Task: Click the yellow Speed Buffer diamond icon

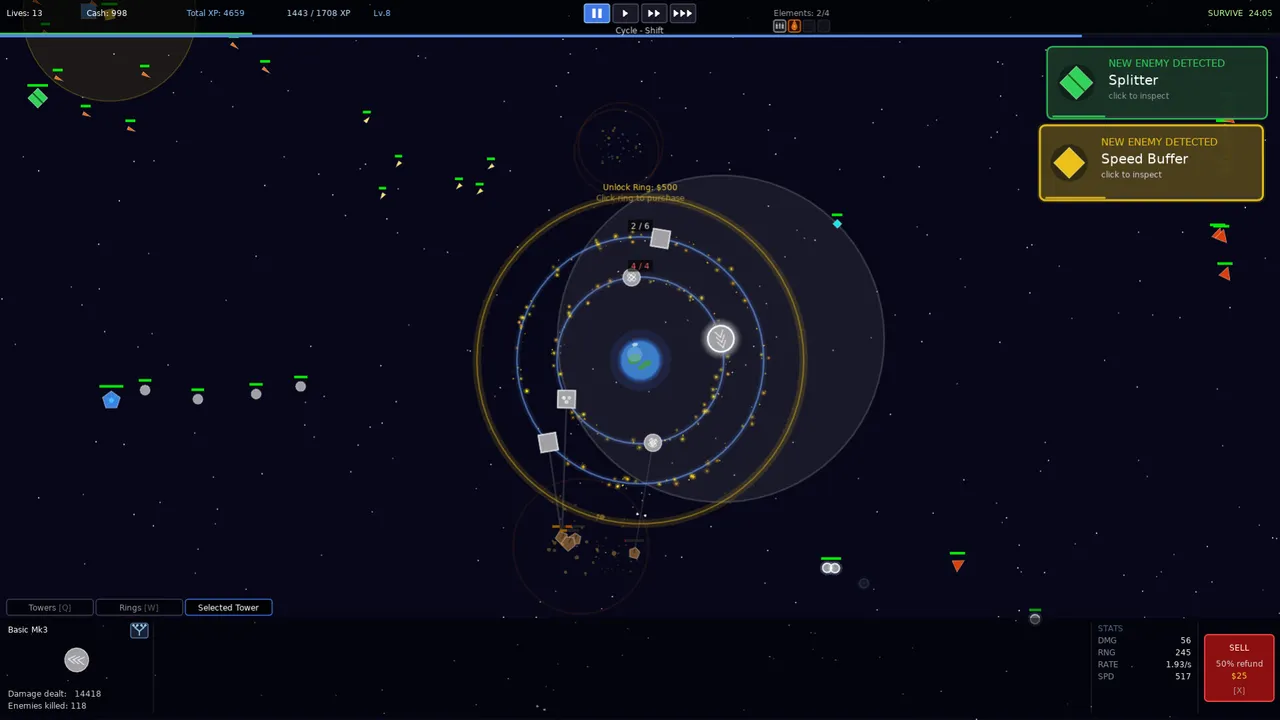Action: pos(1069,163)
